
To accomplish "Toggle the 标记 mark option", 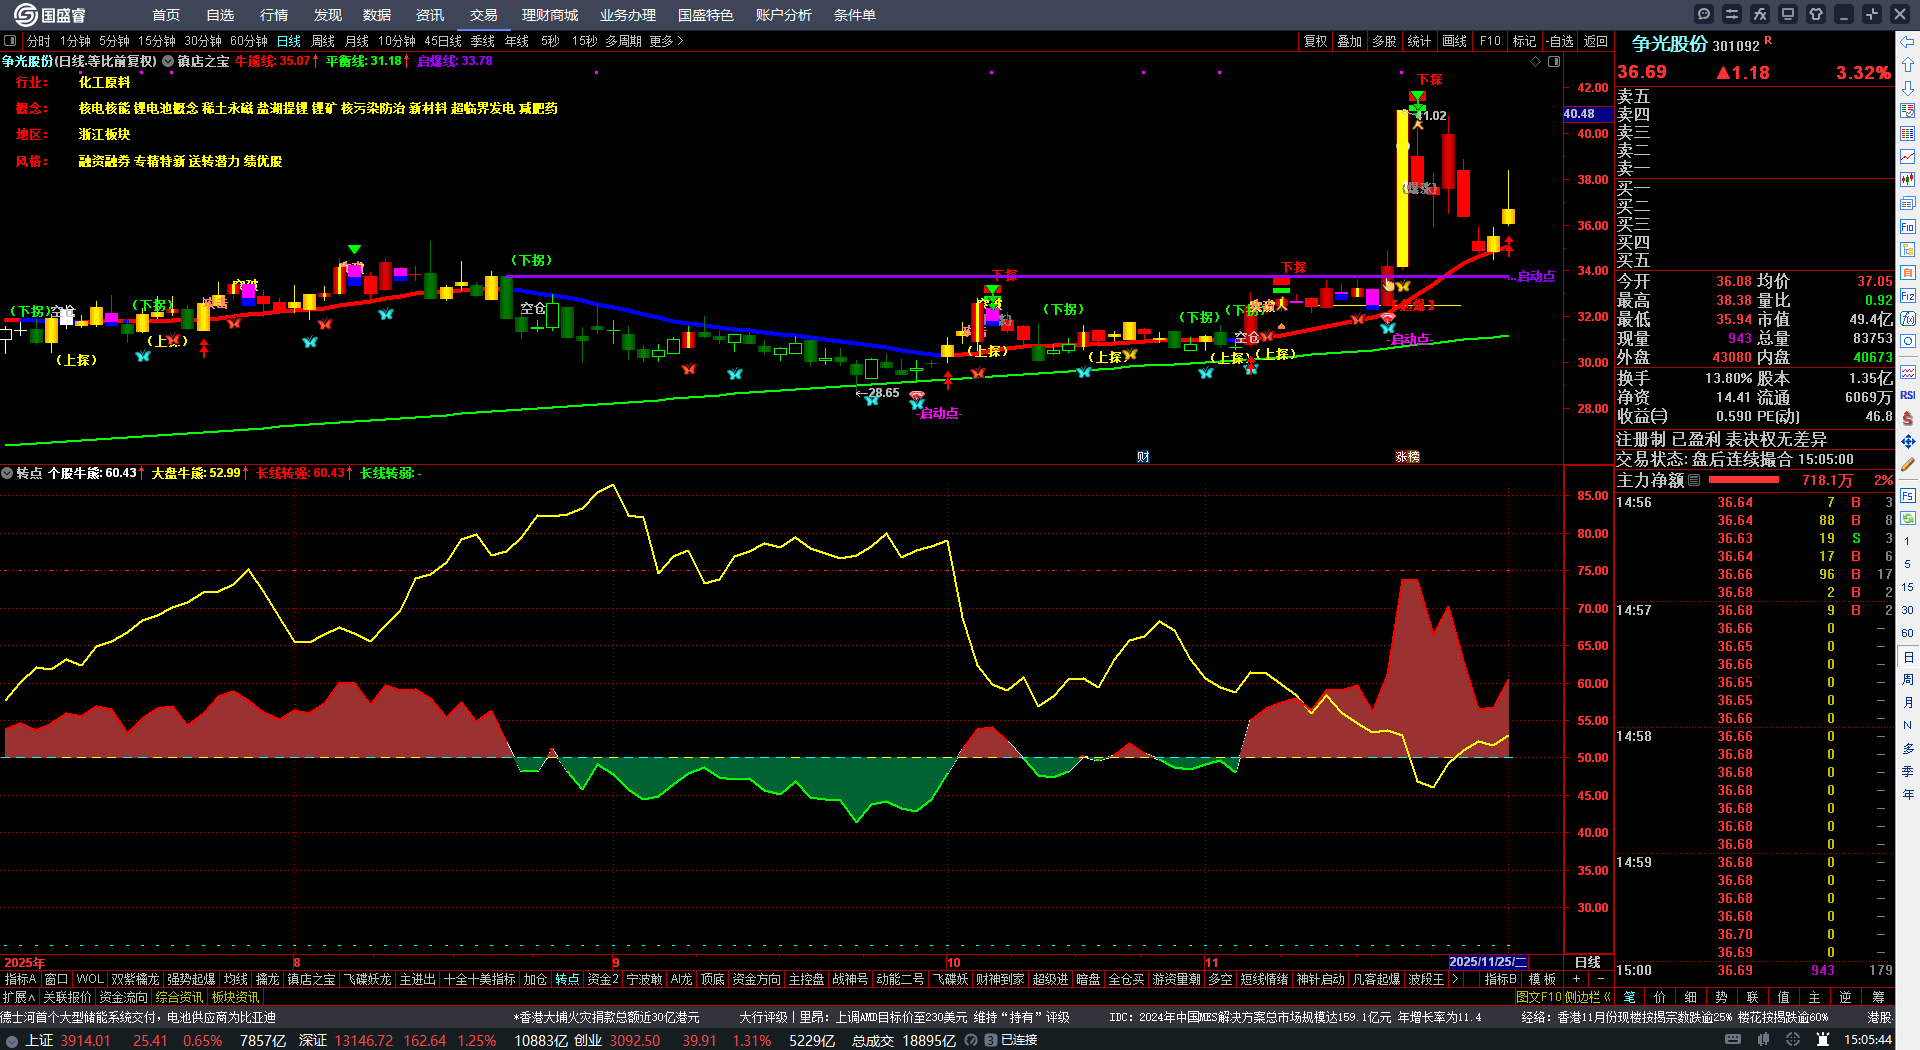I will (1524, 41).
